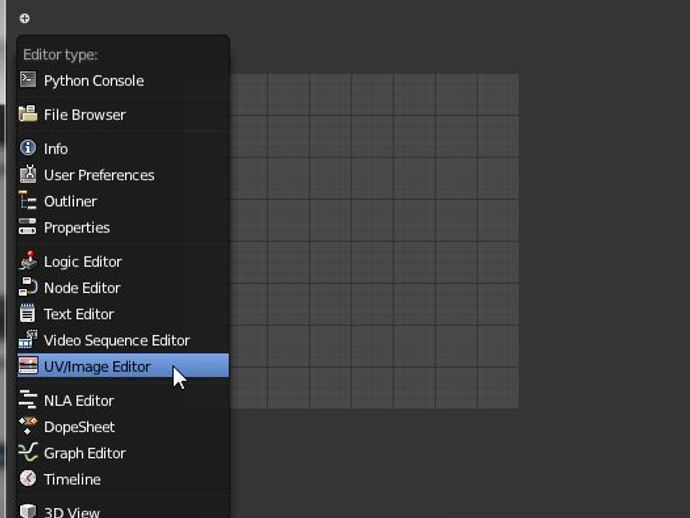
Task: Choose DopeSheet editor type
Action: (123, 426)
